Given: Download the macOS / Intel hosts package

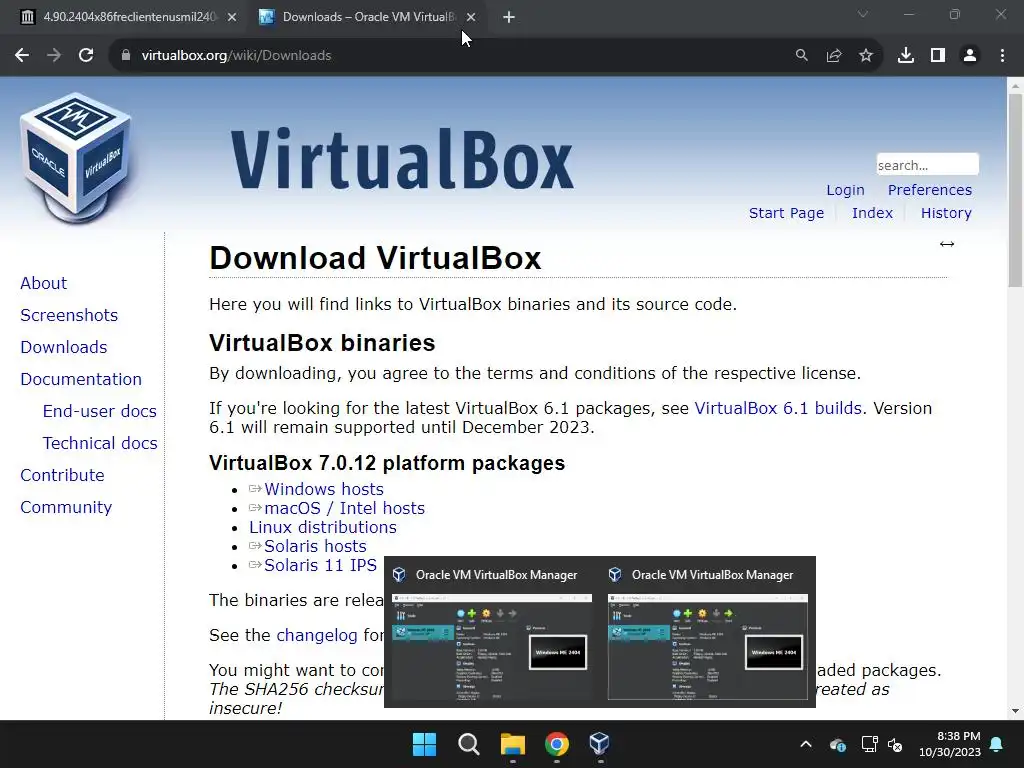Looking at the screenshot, I should tap(344, 508).
